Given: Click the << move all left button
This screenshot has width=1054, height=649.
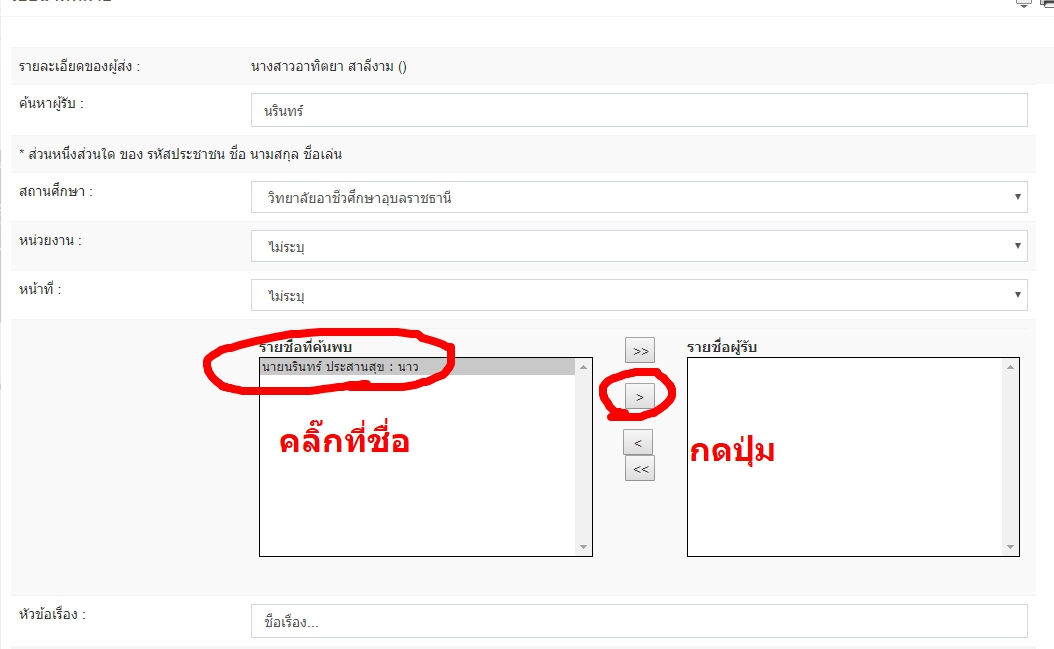Looking at the screenshot, I should pos(640,469).
